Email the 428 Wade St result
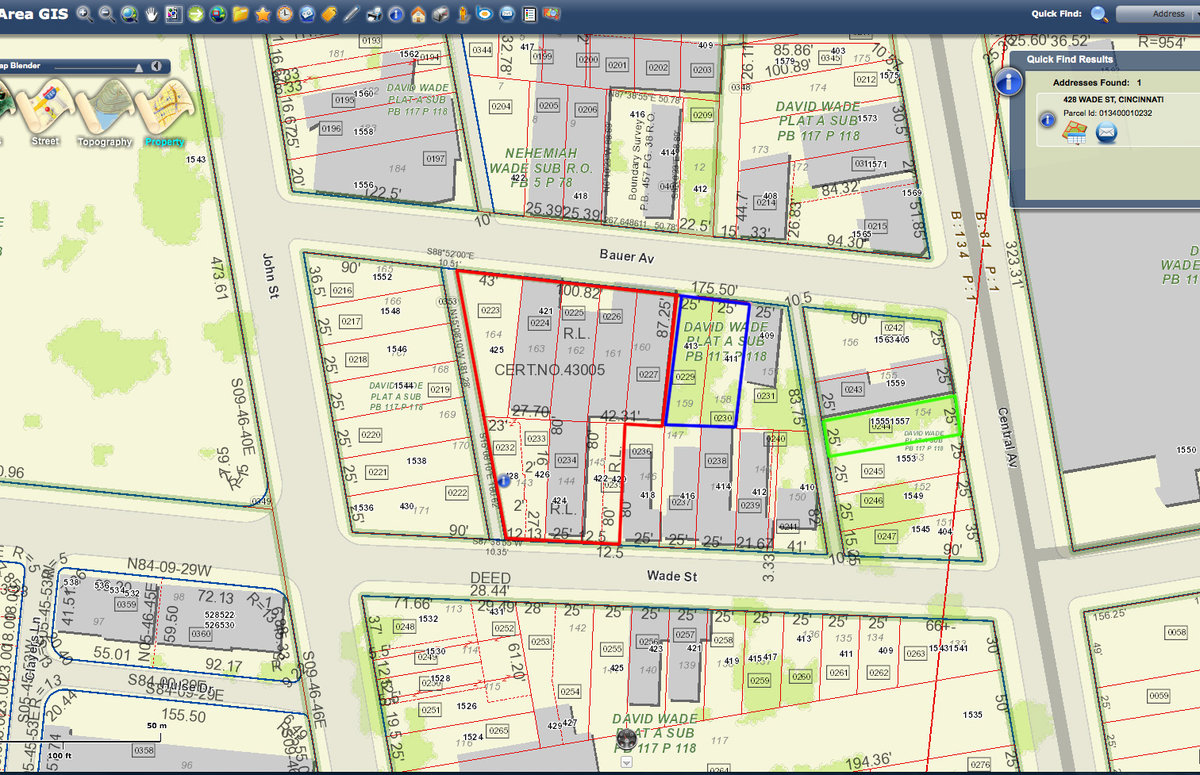 [x=1106, y=134]
